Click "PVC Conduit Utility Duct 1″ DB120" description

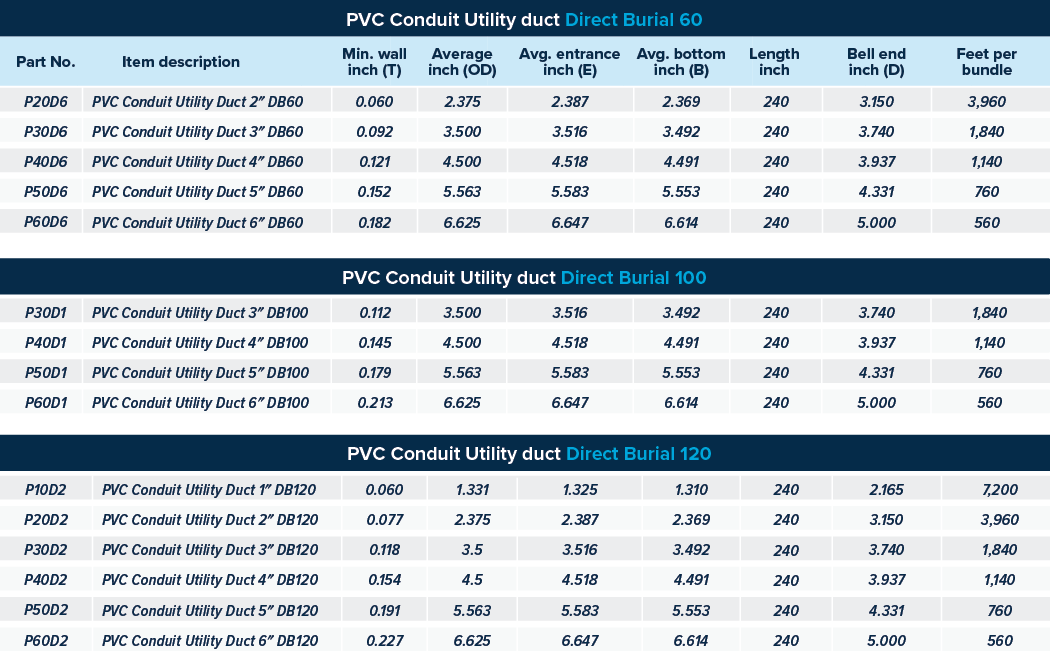210,489
